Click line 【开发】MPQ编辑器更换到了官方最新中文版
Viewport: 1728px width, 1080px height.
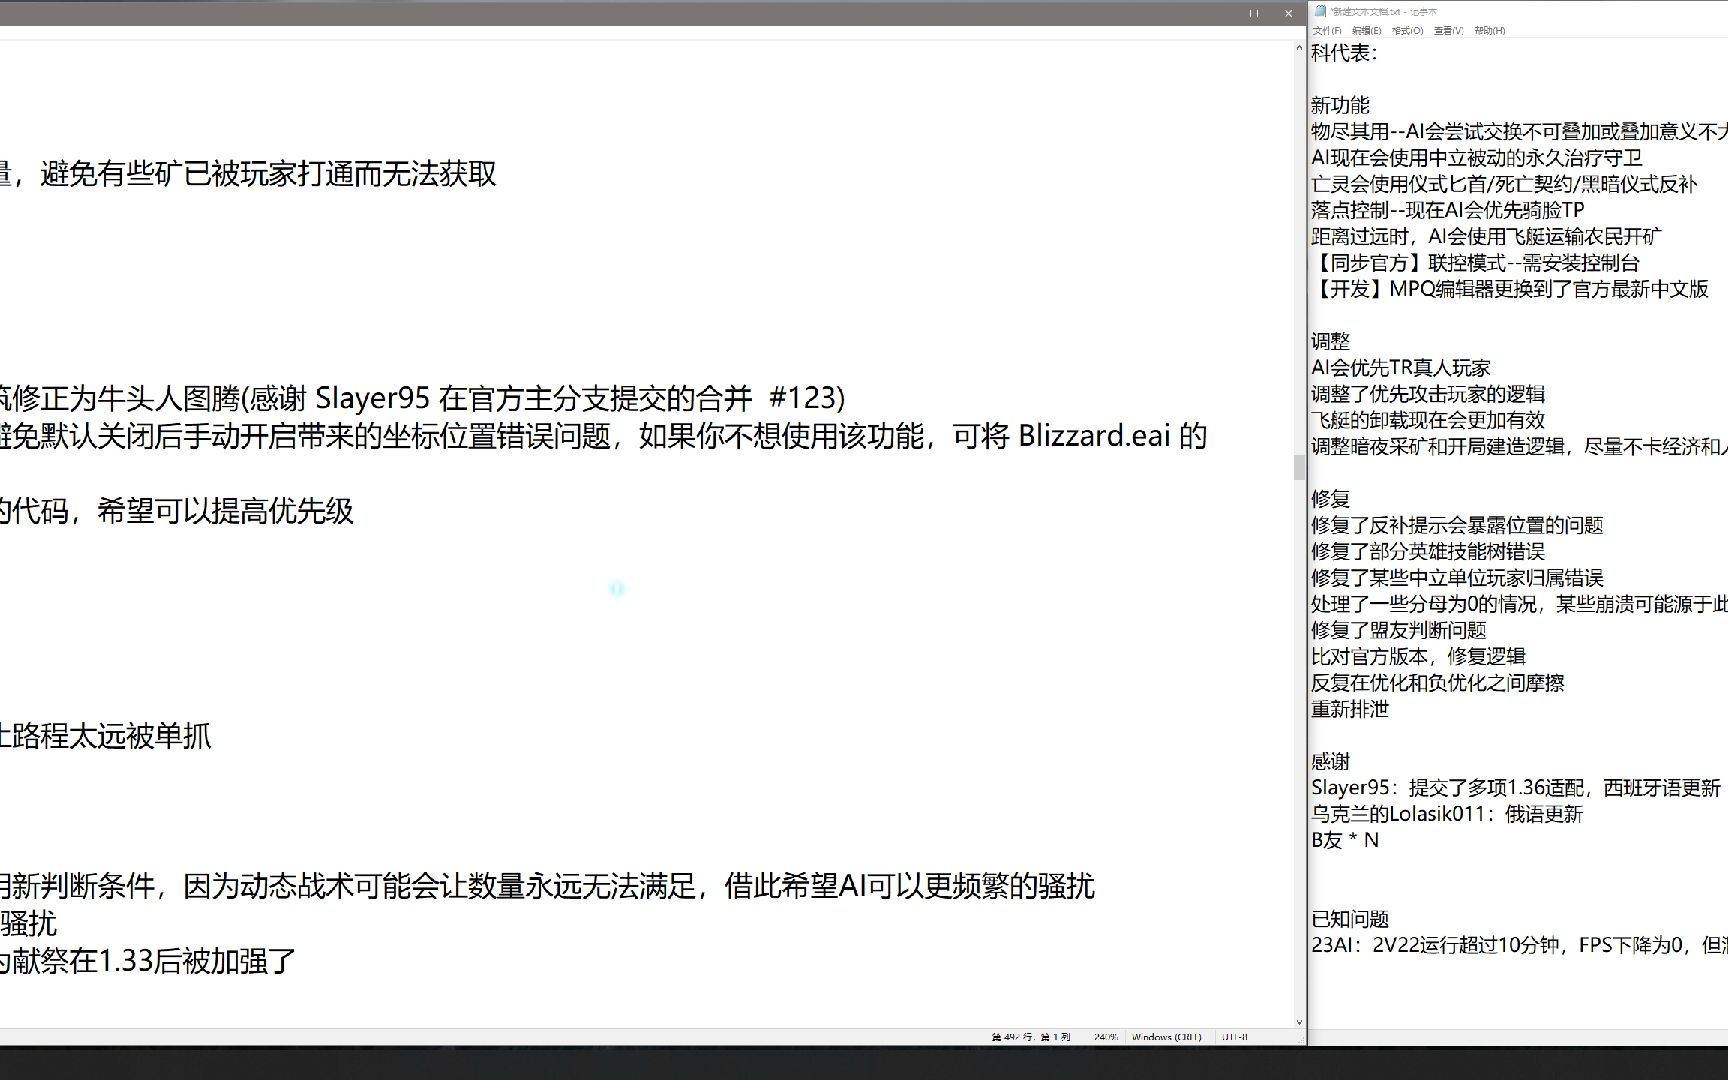(x=1510, y=289)
